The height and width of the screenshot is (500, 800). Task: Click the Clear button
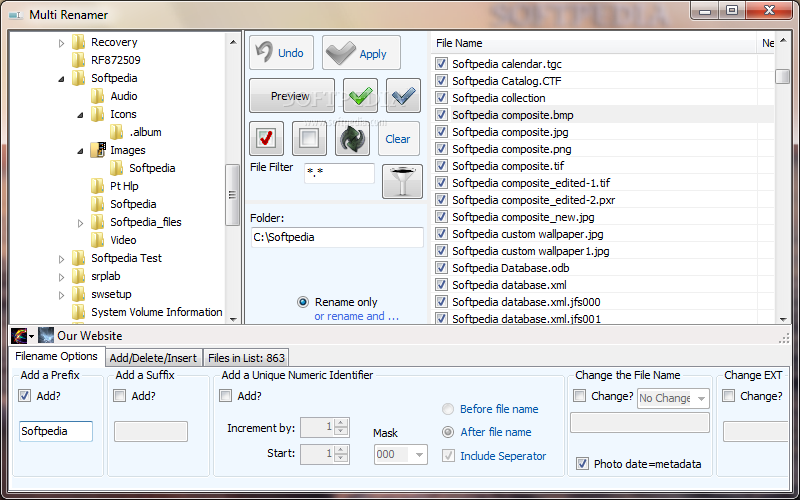click(x=398, y=138)
